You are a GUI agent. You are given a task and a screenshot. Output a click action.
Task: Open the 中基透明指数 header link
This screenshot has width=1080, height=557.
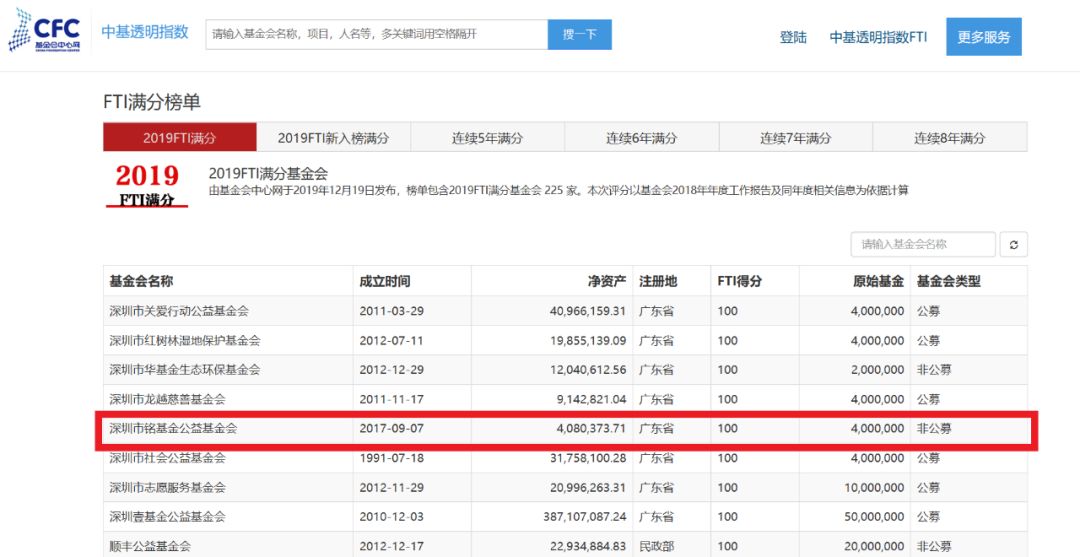(145, 32)
